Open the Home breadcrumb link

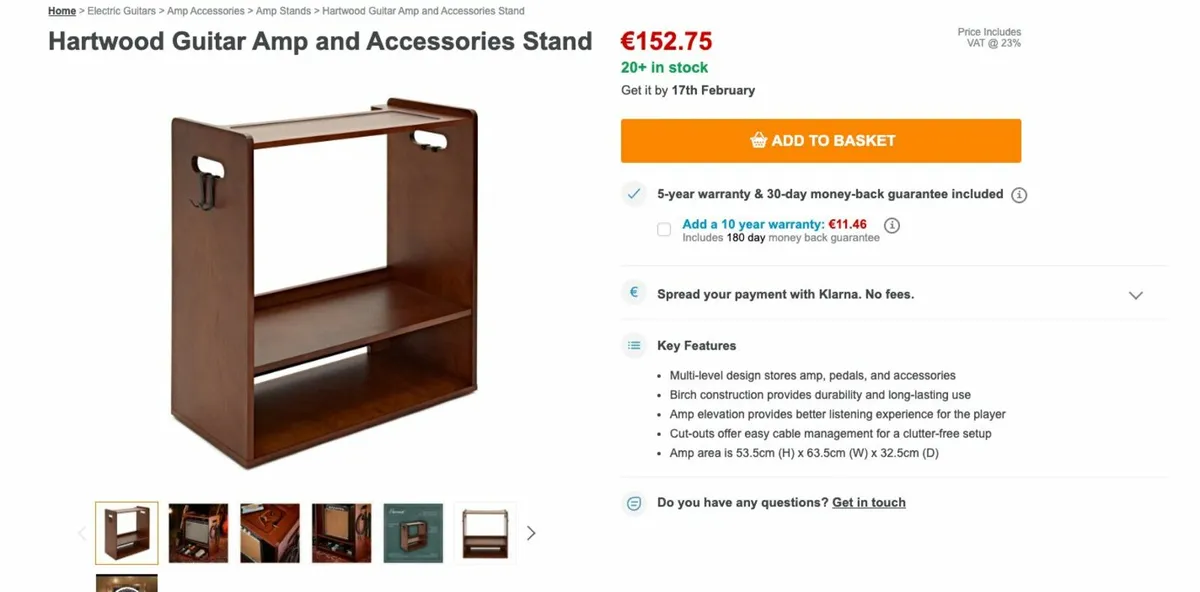tap(62, 10)
